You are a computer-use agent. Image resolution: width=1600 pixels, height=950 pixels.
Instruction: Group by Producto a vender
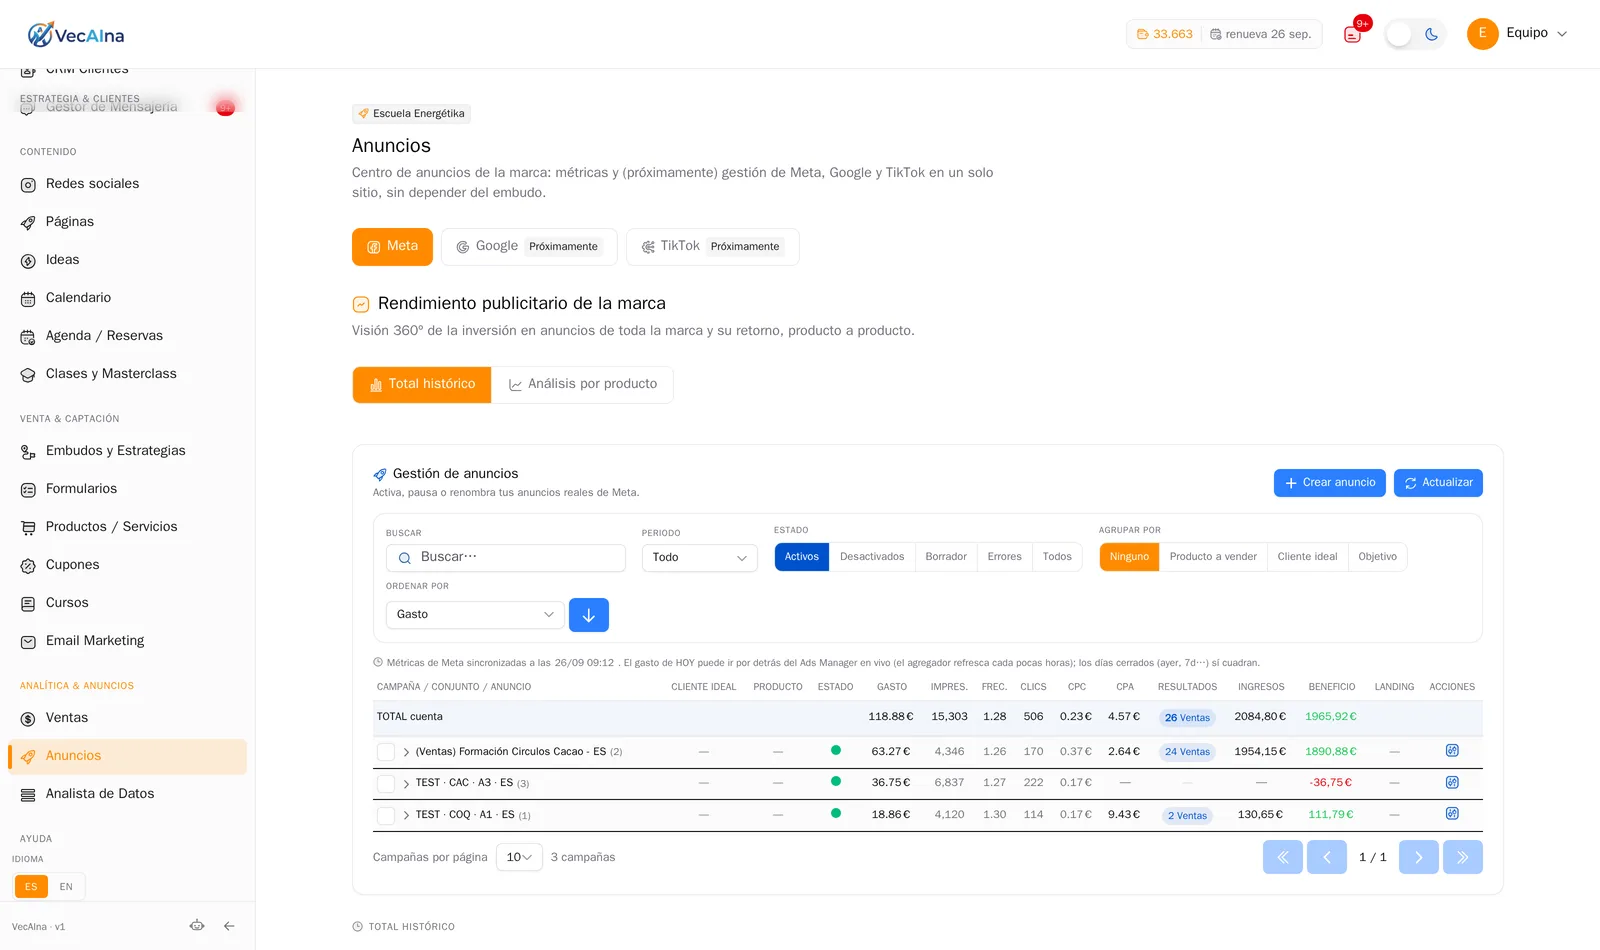click(x=1213, y=557)
